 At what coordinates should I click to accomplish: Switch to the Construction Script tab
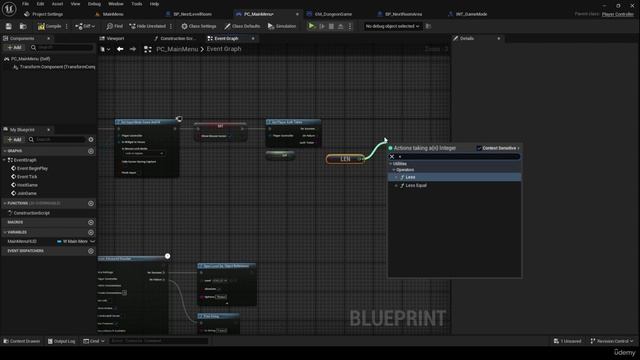pos(175,38)
